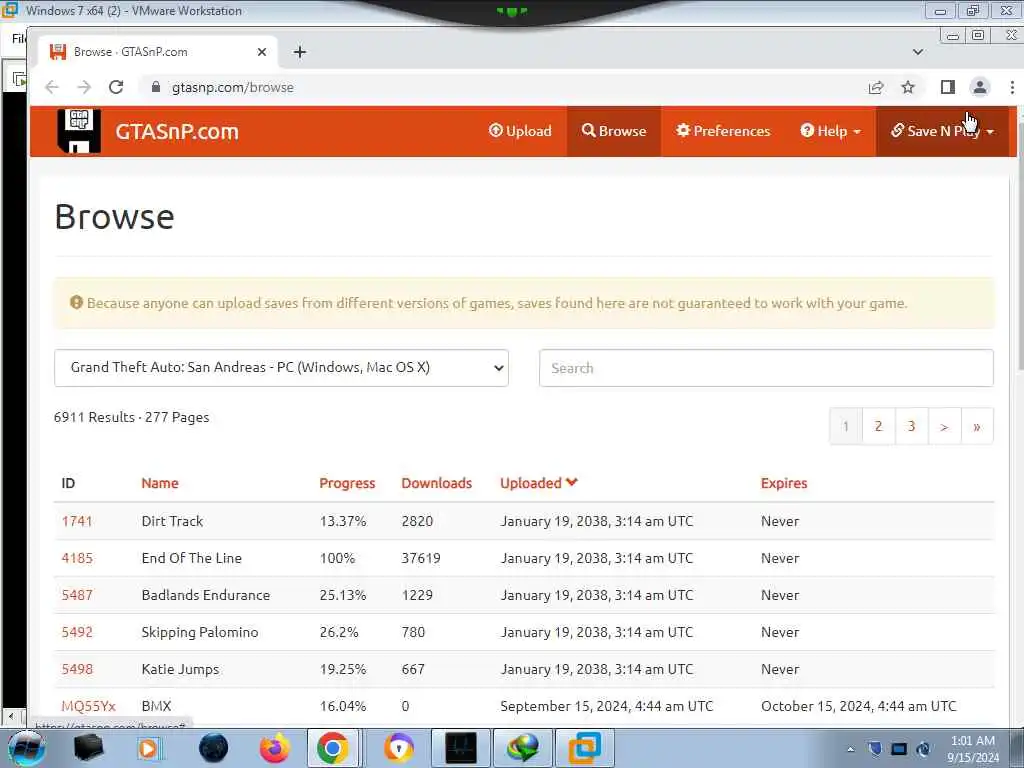Launch Firefox from the taskbar
Image resolution: width=1024 pixels, height=768 pixels.
pyautogui.click(x=274, y=748)
